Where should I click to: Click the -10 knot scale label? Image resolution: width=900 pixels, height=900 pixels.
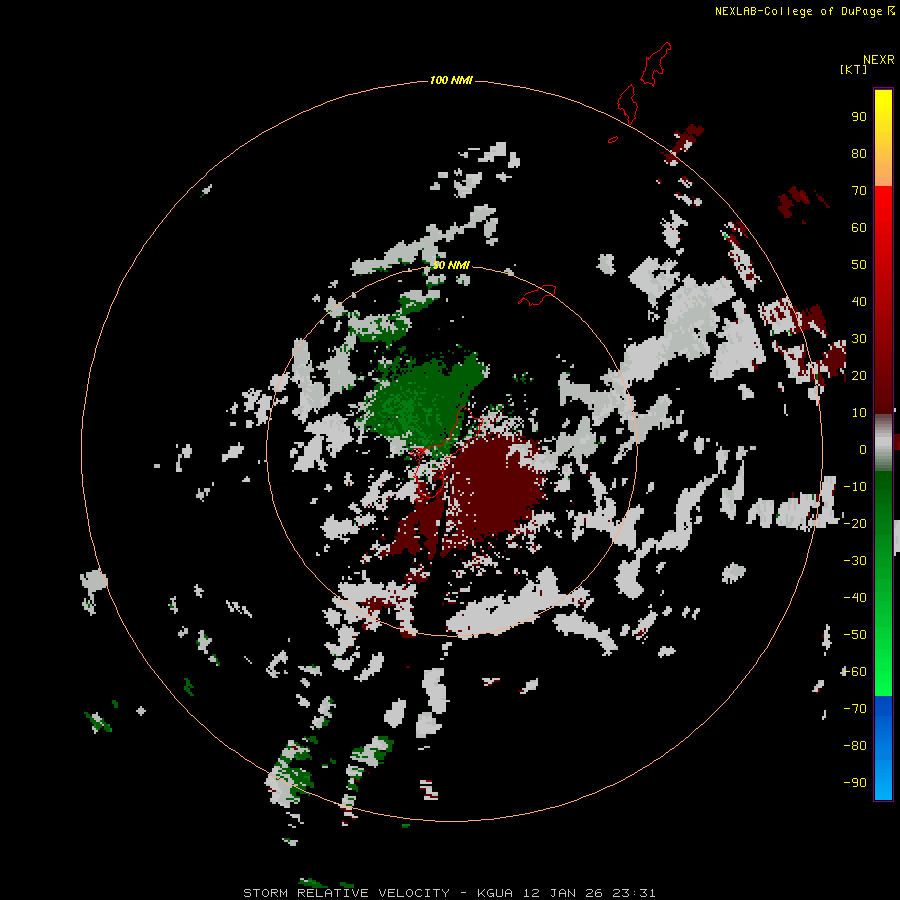[x=855, y=487]
